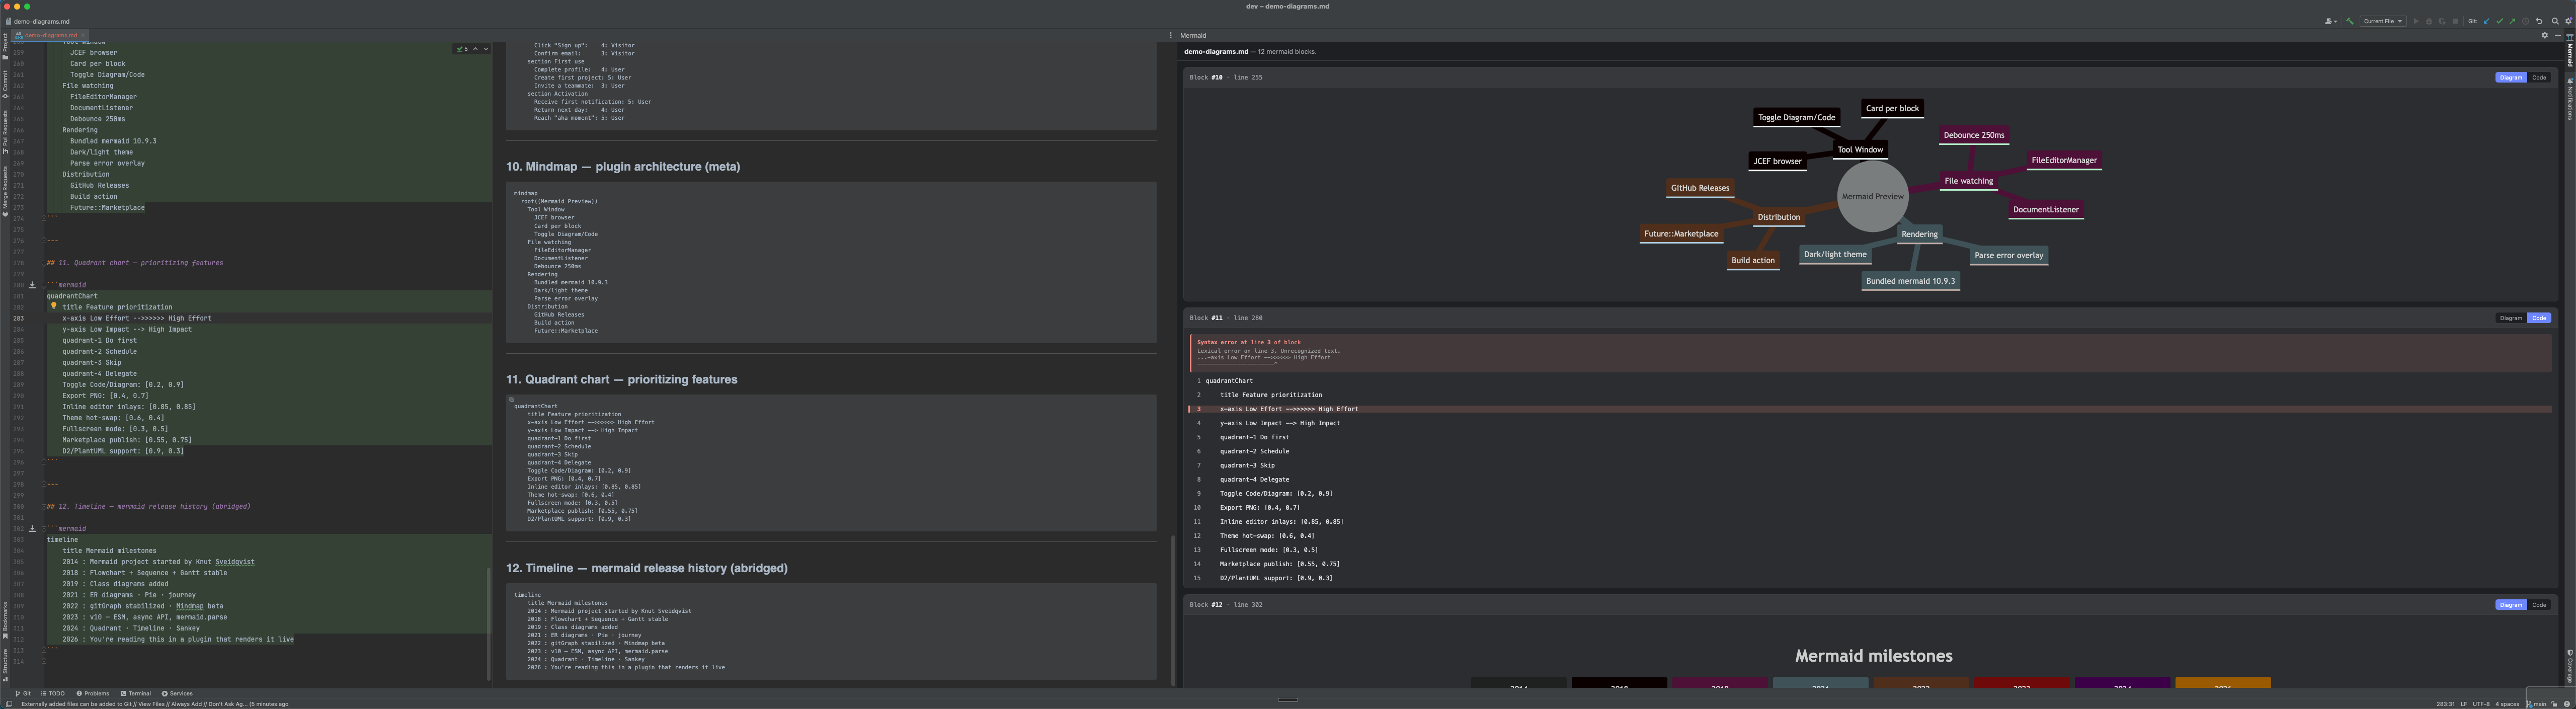Click the Run with Coverage icon

(2442, 22)
